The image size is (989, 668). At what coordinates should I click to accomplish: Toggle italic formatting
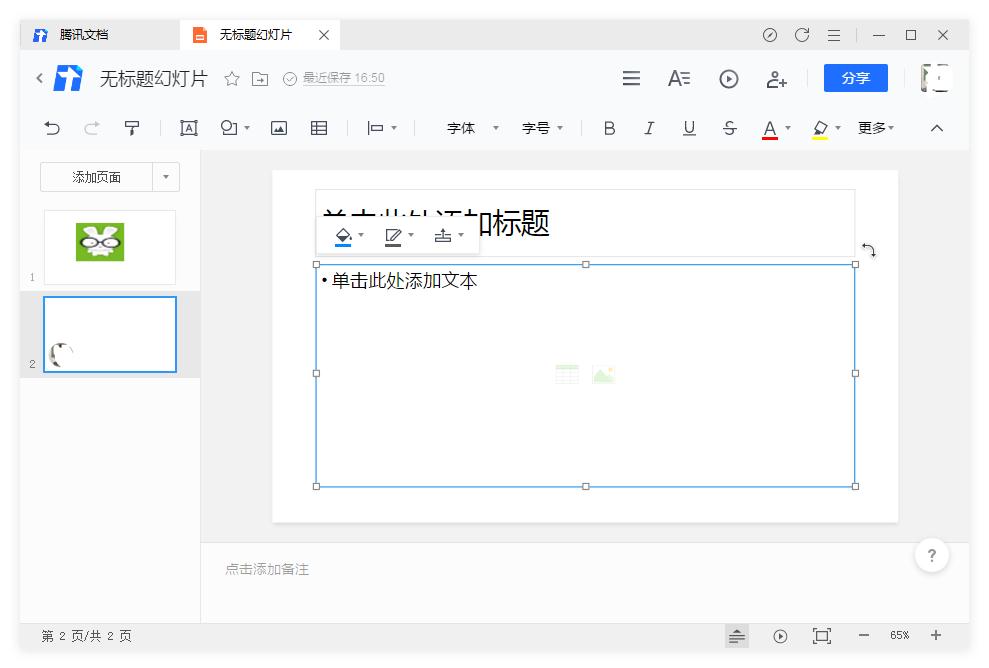point(649,129)
